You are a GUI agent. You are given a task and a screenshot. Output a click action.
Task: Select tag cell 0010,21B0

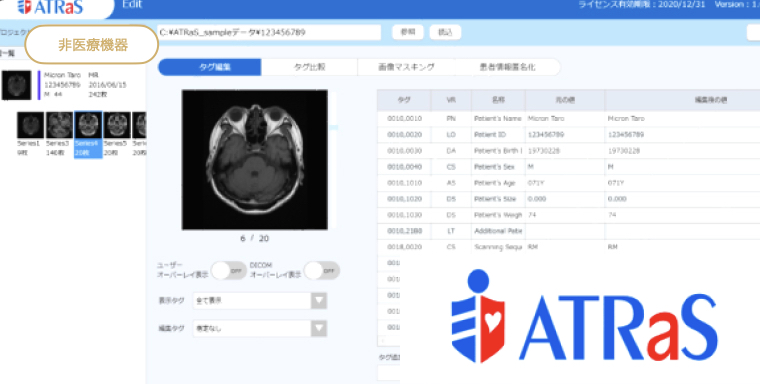point(404,231)
